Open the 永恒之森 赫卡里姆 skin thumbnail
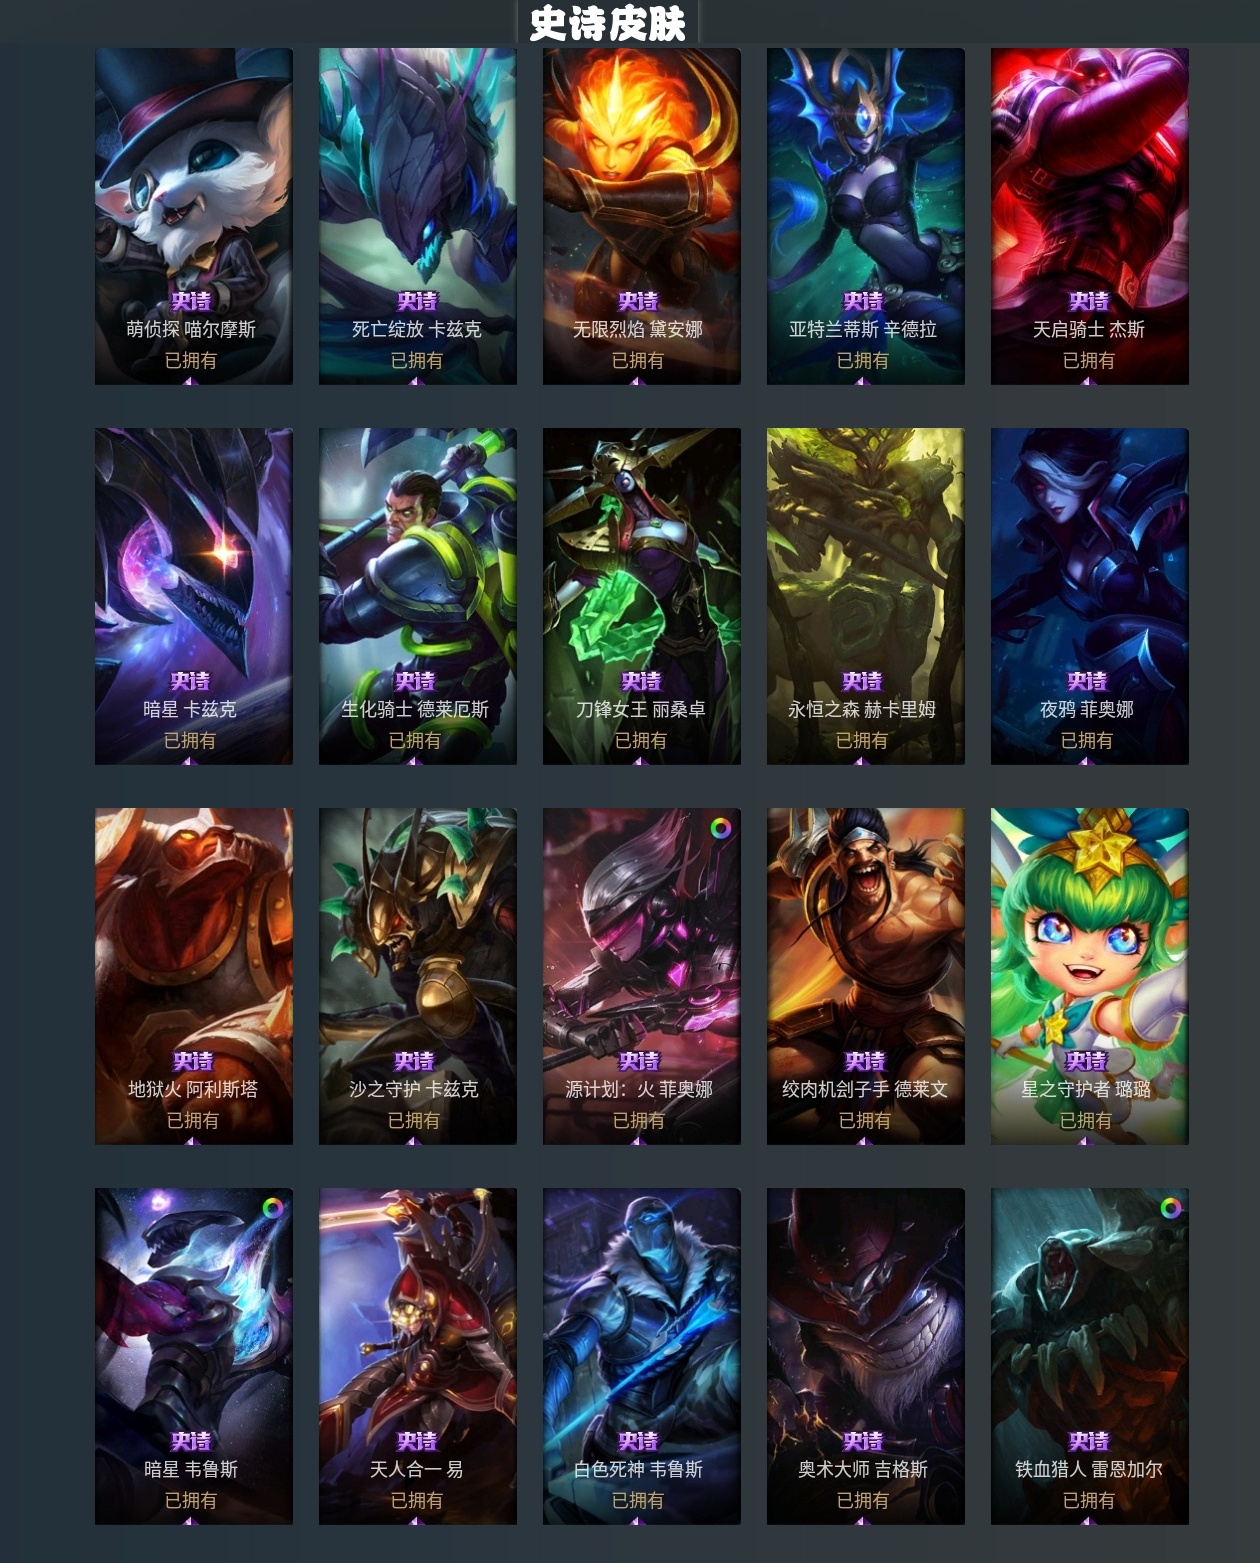 pos(866,596)
